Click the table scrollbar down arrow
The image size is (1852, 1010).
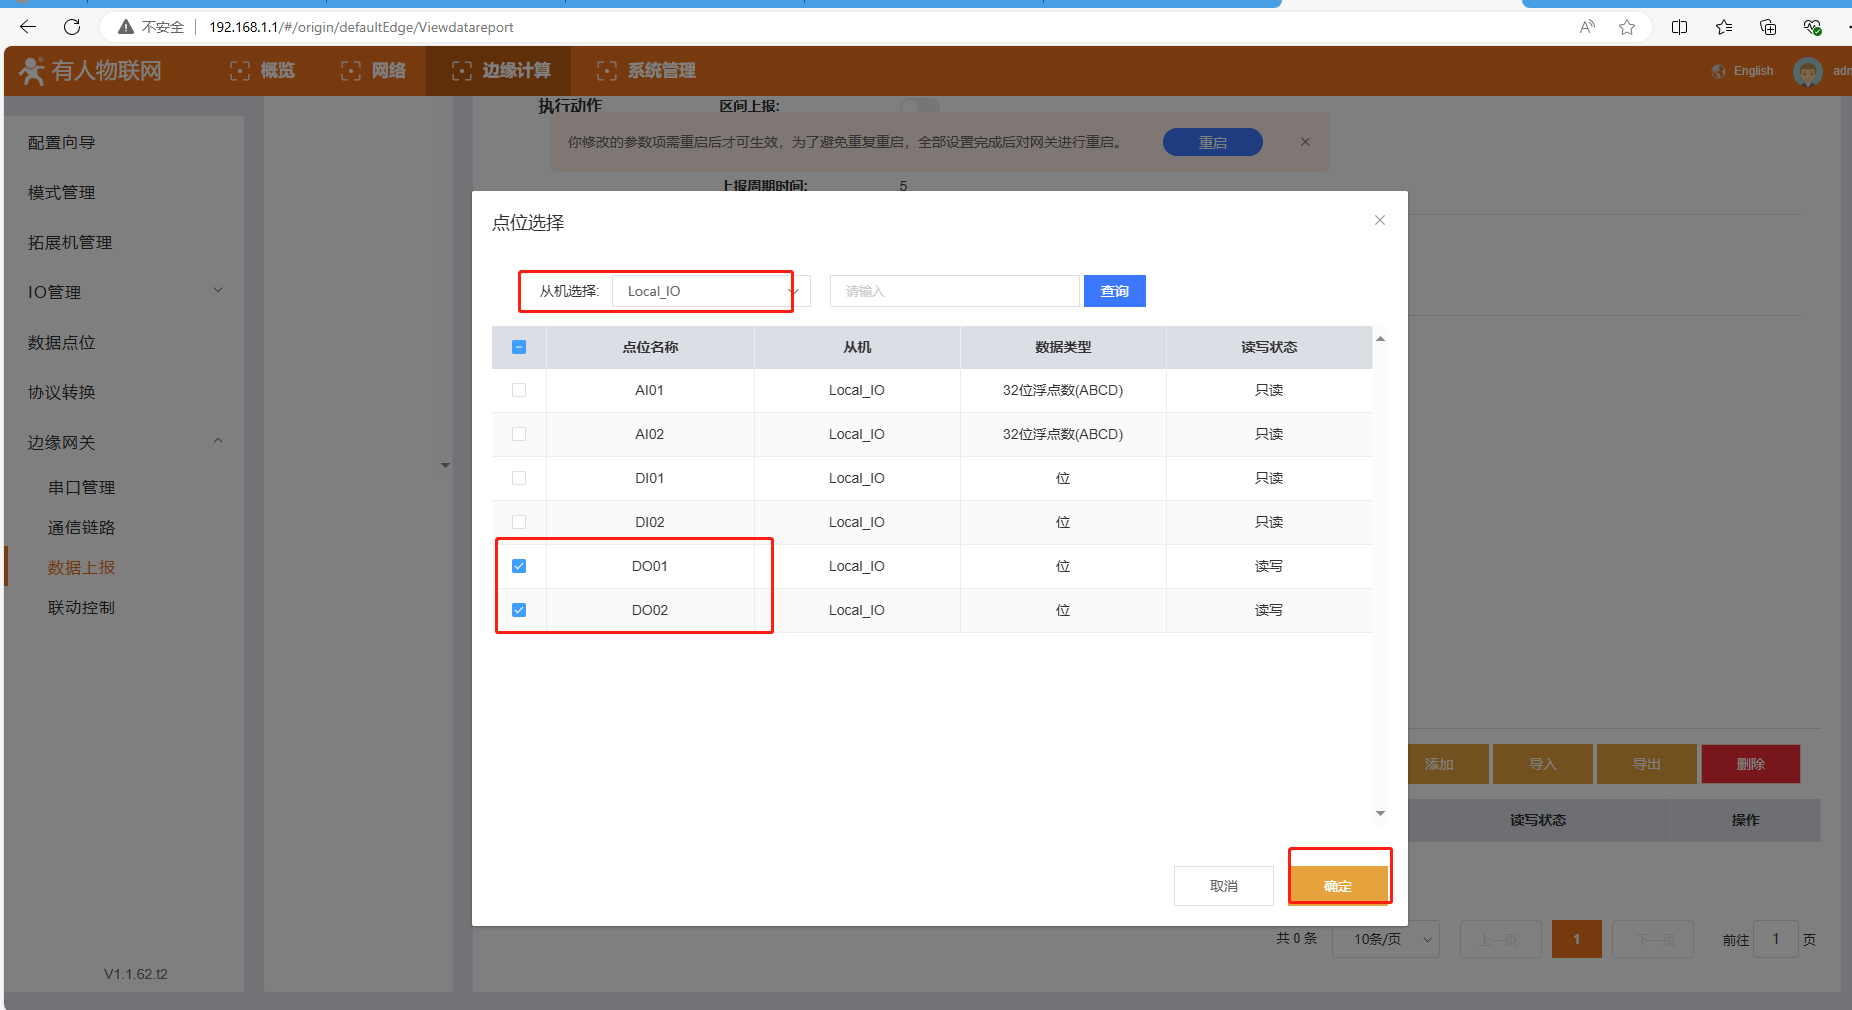(x=1380, y=813)
